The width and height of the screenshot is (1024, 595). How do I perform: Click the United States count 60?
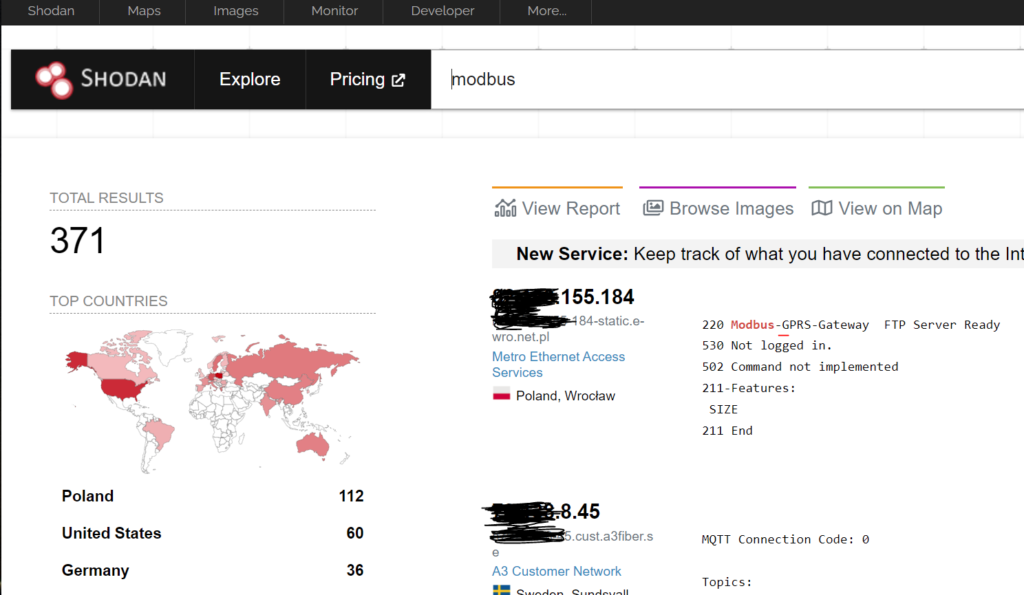point(355,533)
